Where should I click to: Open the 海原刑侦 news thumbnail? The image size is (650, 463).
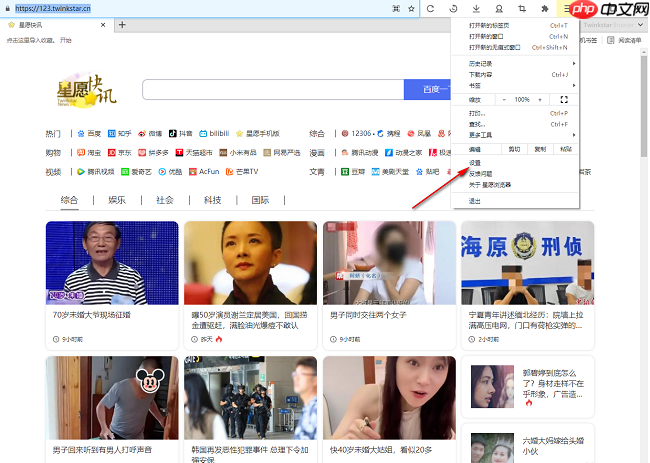pos(527,263)
